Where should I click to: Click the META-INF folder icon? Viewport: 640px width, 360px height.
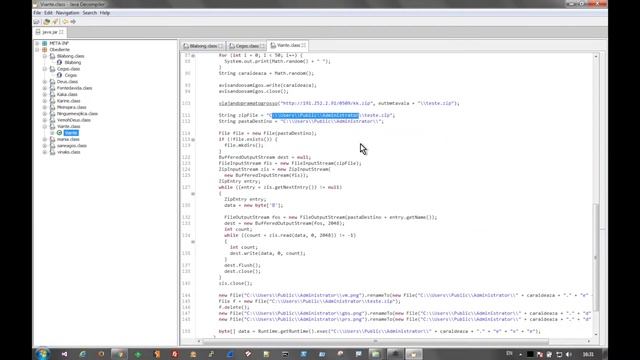[x=44, y=43]
